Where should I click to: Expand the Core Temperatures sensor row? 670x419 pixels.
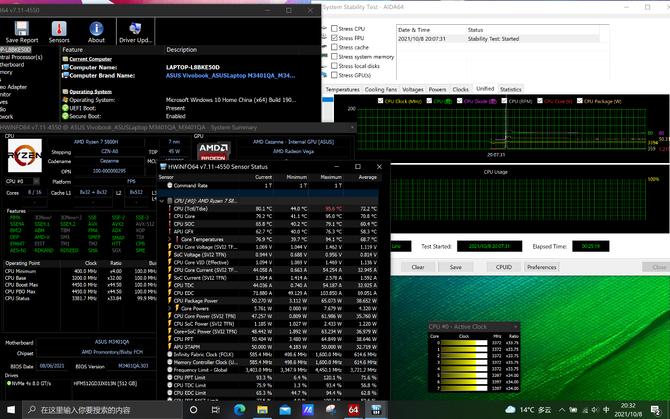[169, 240]
